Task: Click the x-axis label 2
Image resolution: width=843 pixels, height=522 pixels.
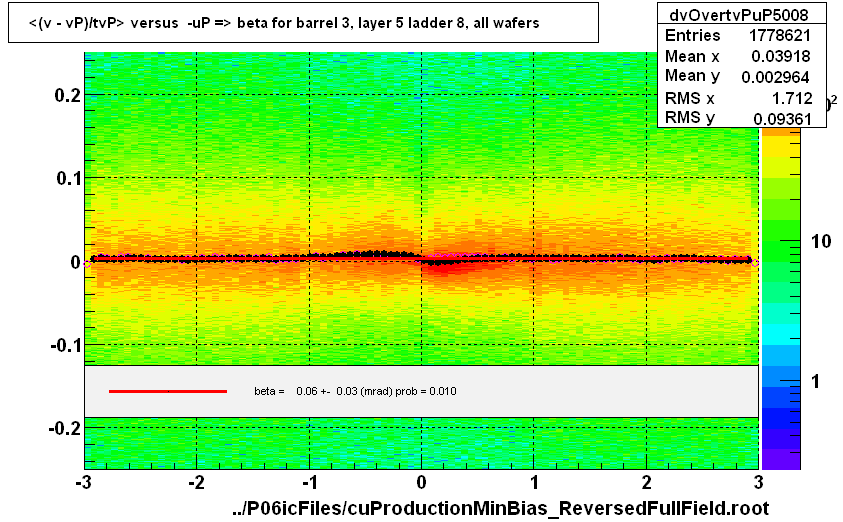Action: point(646,482)
